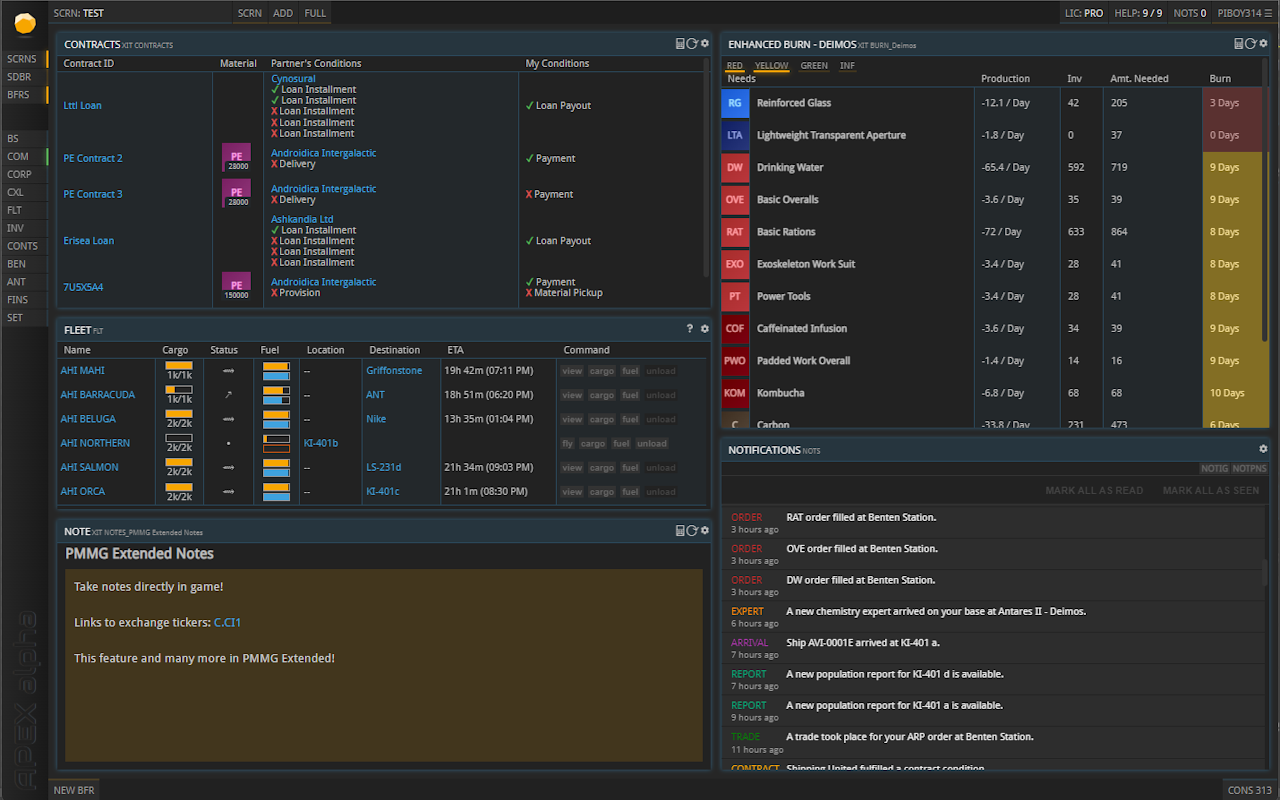Click the fuel bar of AHI MAHI
Screen dimensions: 1280x800
pyautogui.click(x=276, y=371)
